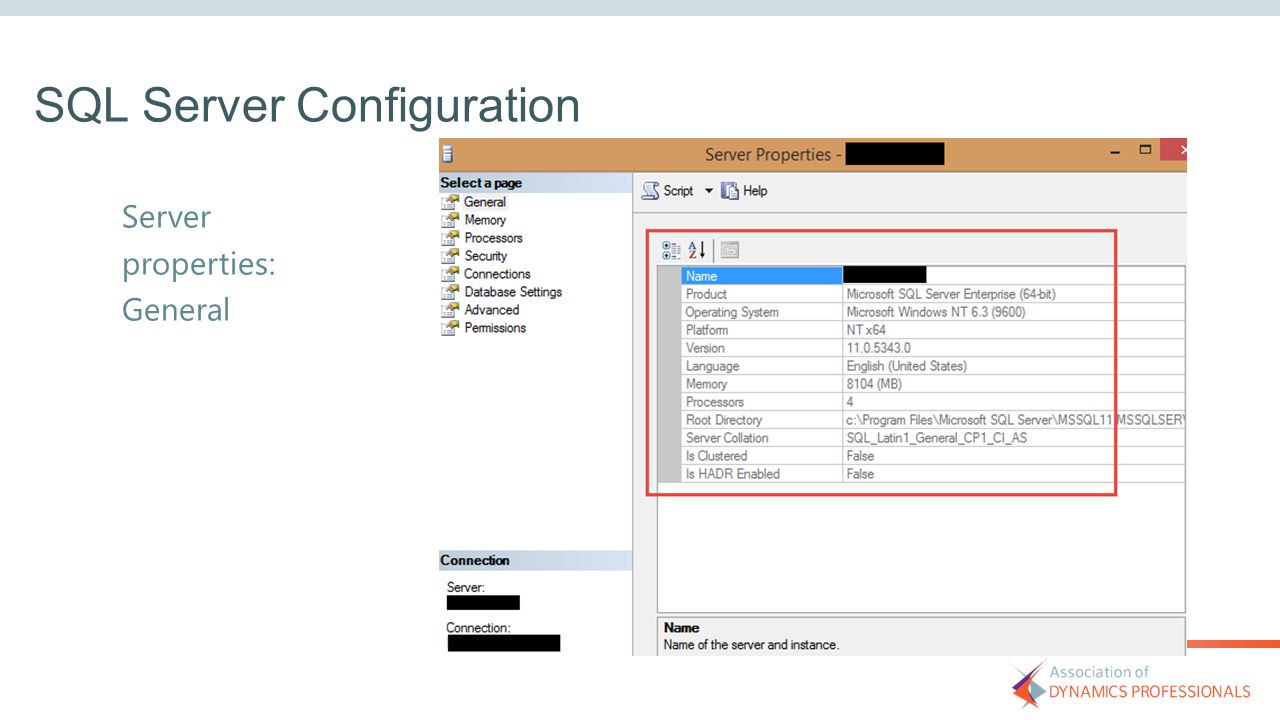Minimize the Server Properties window

[x=1116, y=151]
